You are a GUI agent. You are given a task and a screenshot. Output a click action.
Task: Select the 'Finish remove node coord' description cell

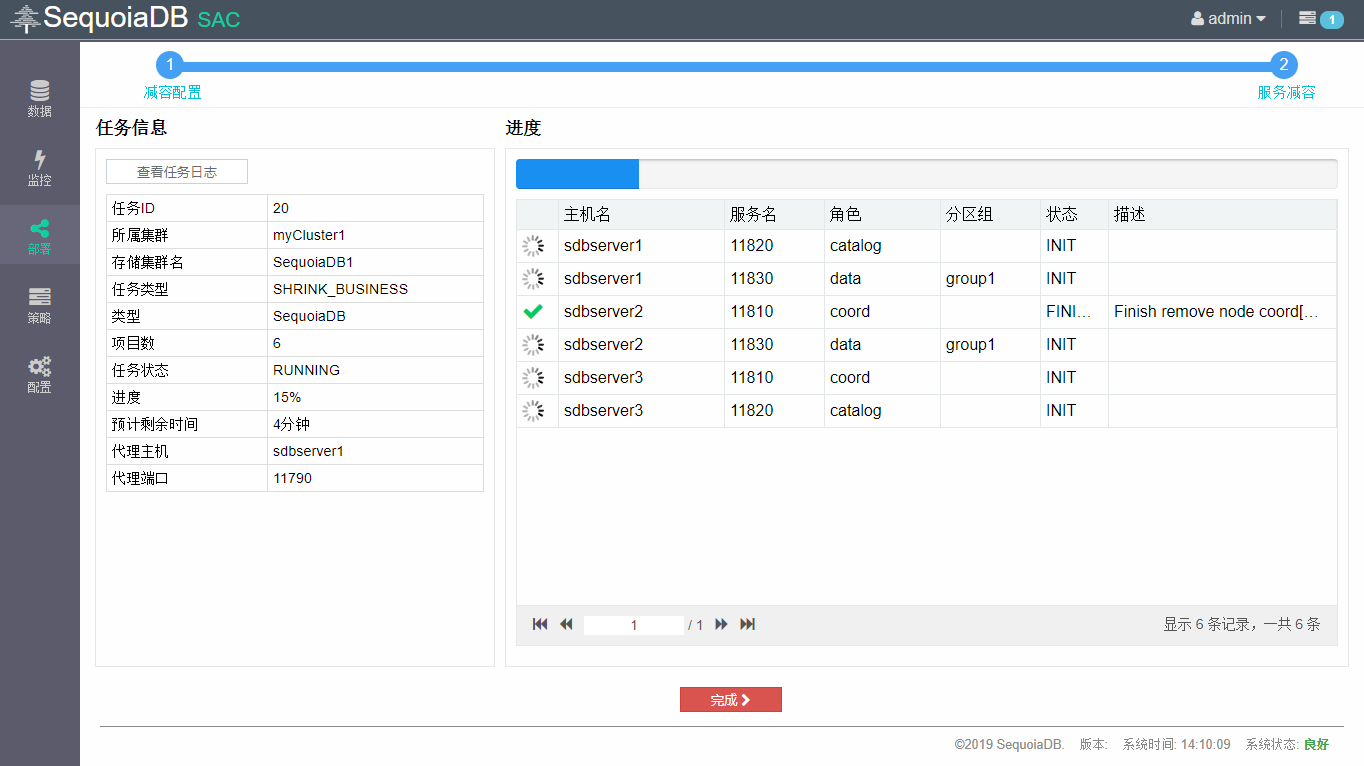pos(1222,311)
